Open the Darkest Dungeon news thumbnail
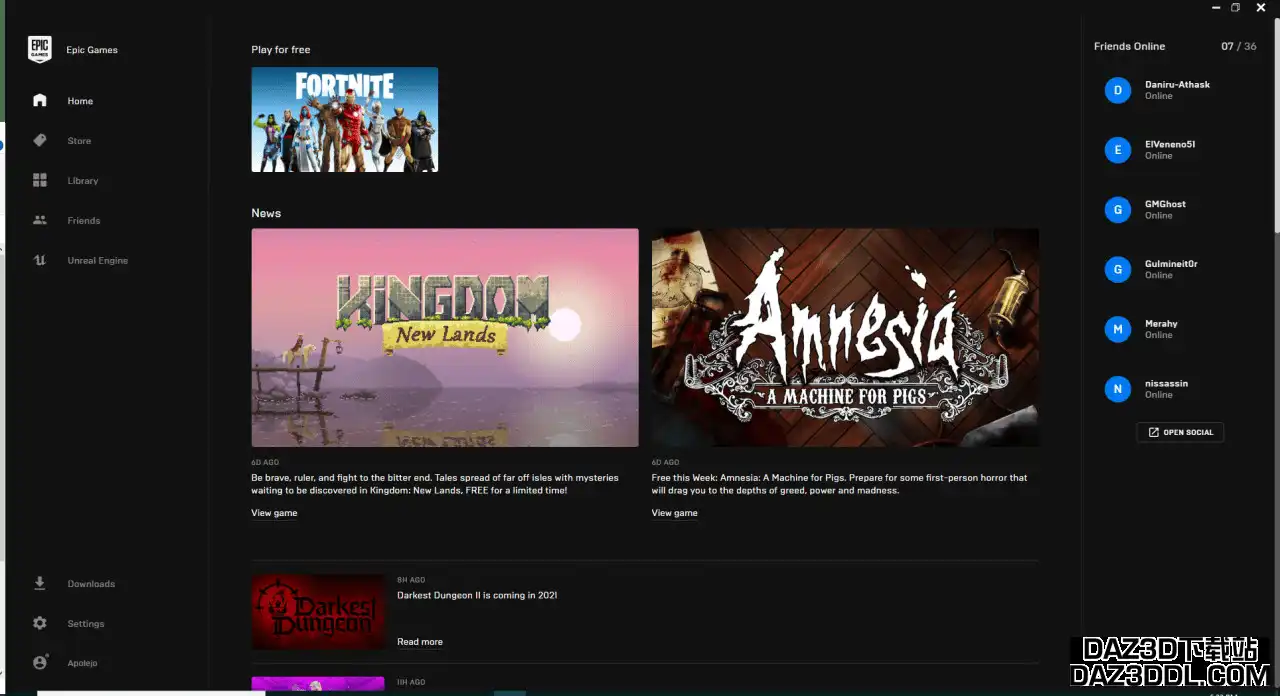The image size is (1280, 696). [318, 612]
